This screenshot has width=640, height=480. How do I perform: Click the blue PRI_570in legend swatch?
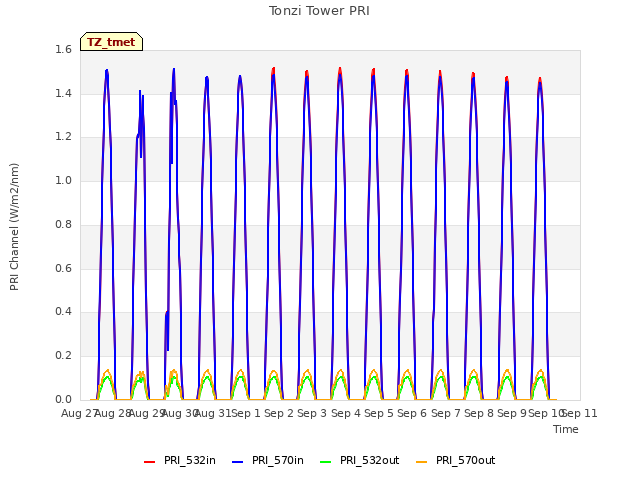238,462
